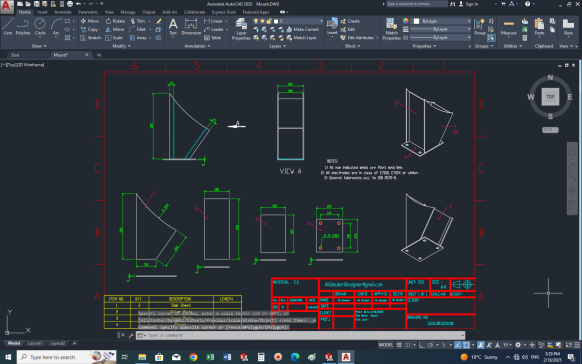The width and height of the screenshot is (582, 364).
Task: Open Layer Properties panel
Action: point(241,29)
